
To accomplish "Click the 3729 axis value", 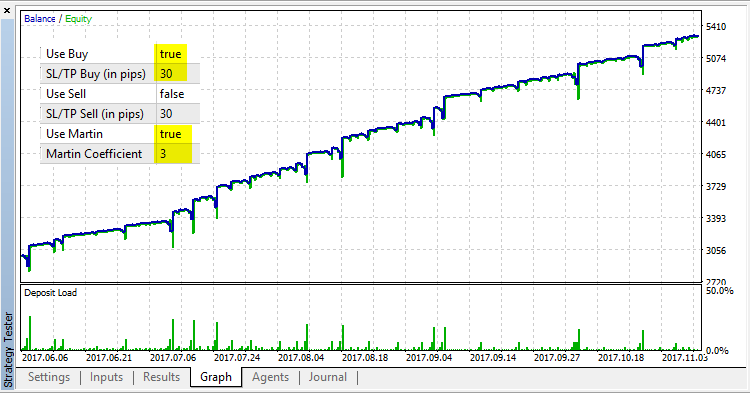I will pyautogui.click(x=716, y=186).
